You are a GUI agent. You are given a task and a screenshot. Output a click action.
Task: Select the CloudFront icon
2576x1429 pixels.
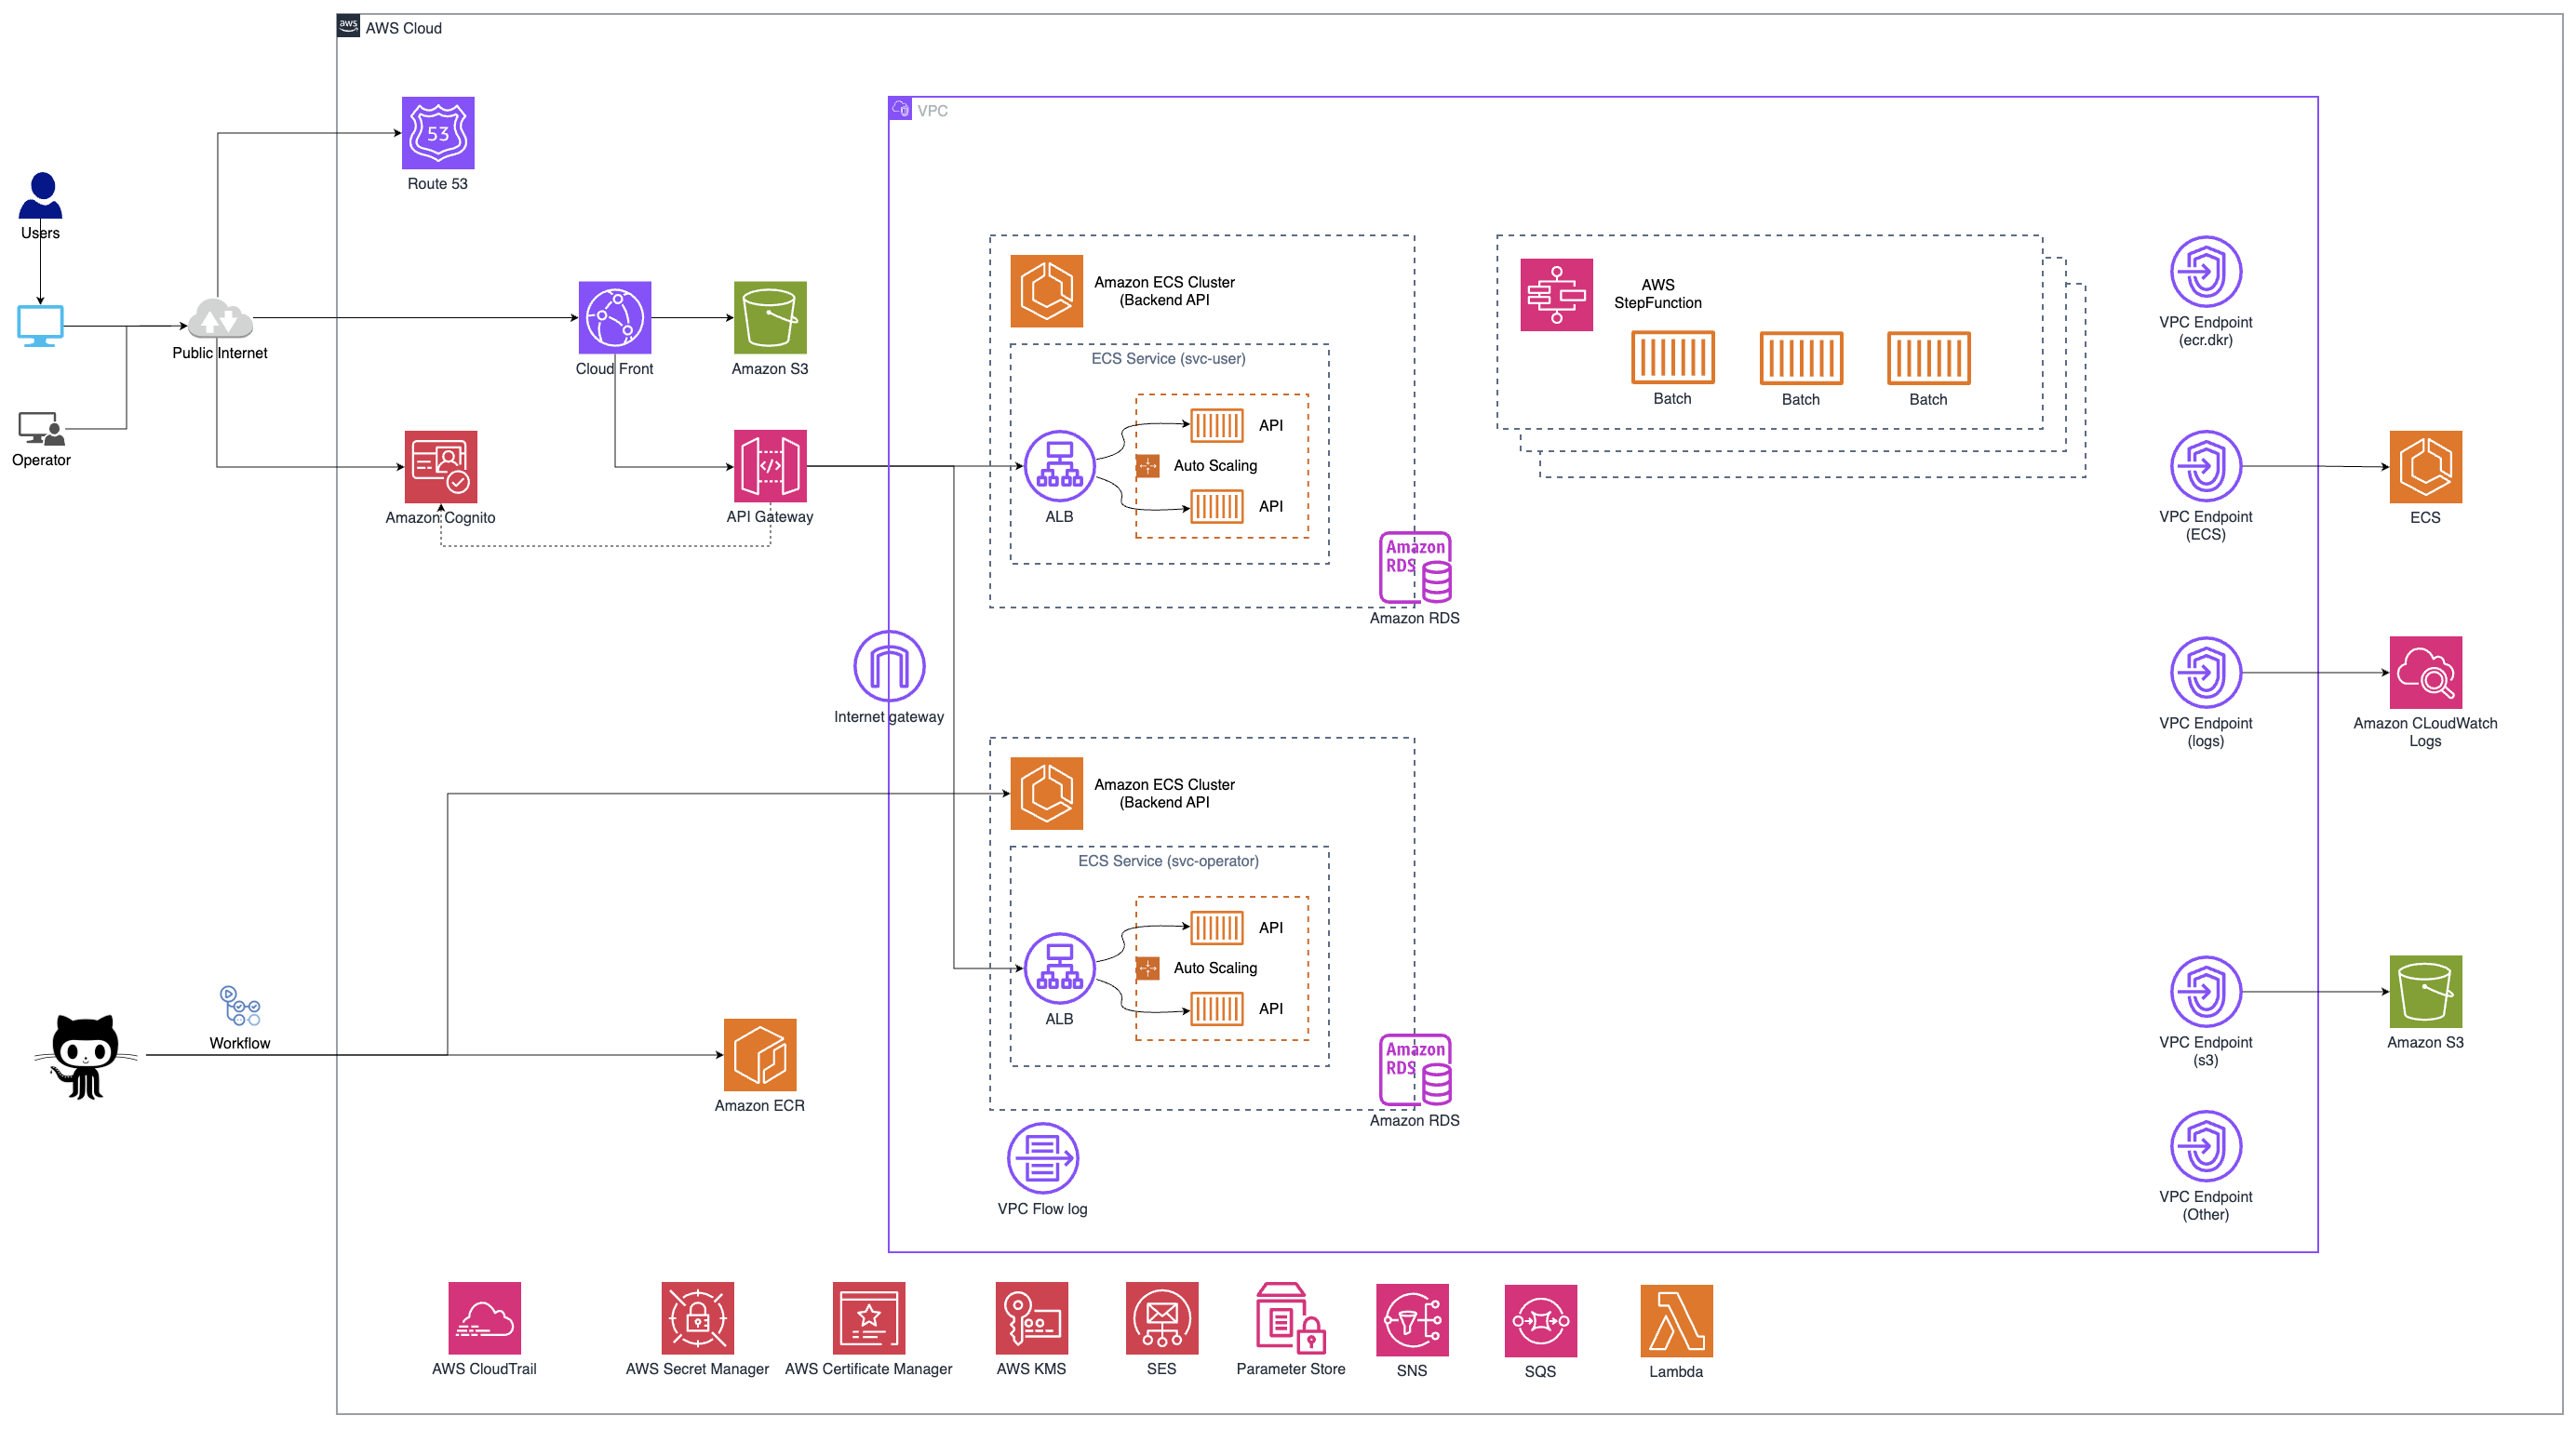[614, 317]
